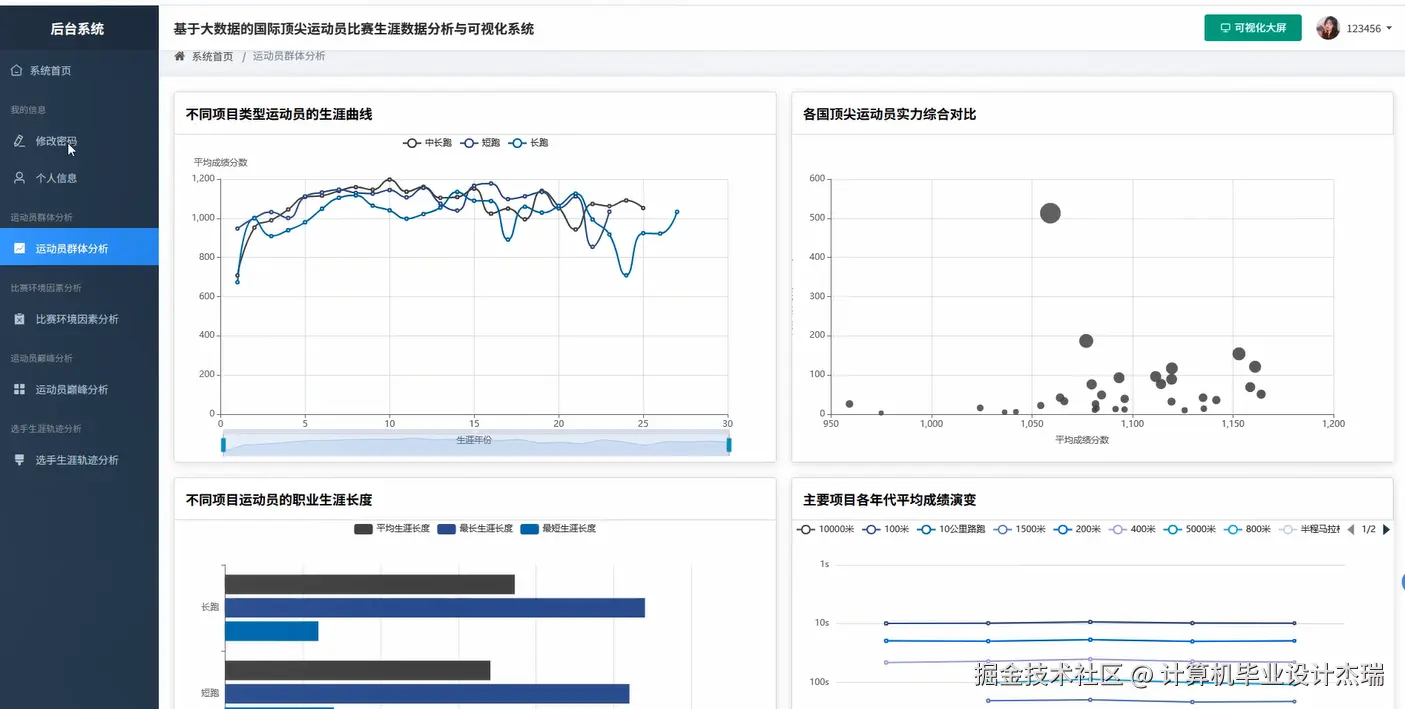Viewport: 1405px width, 709px height.
Task: Click the person icon for 个人信息
Action: click(19, 178)
